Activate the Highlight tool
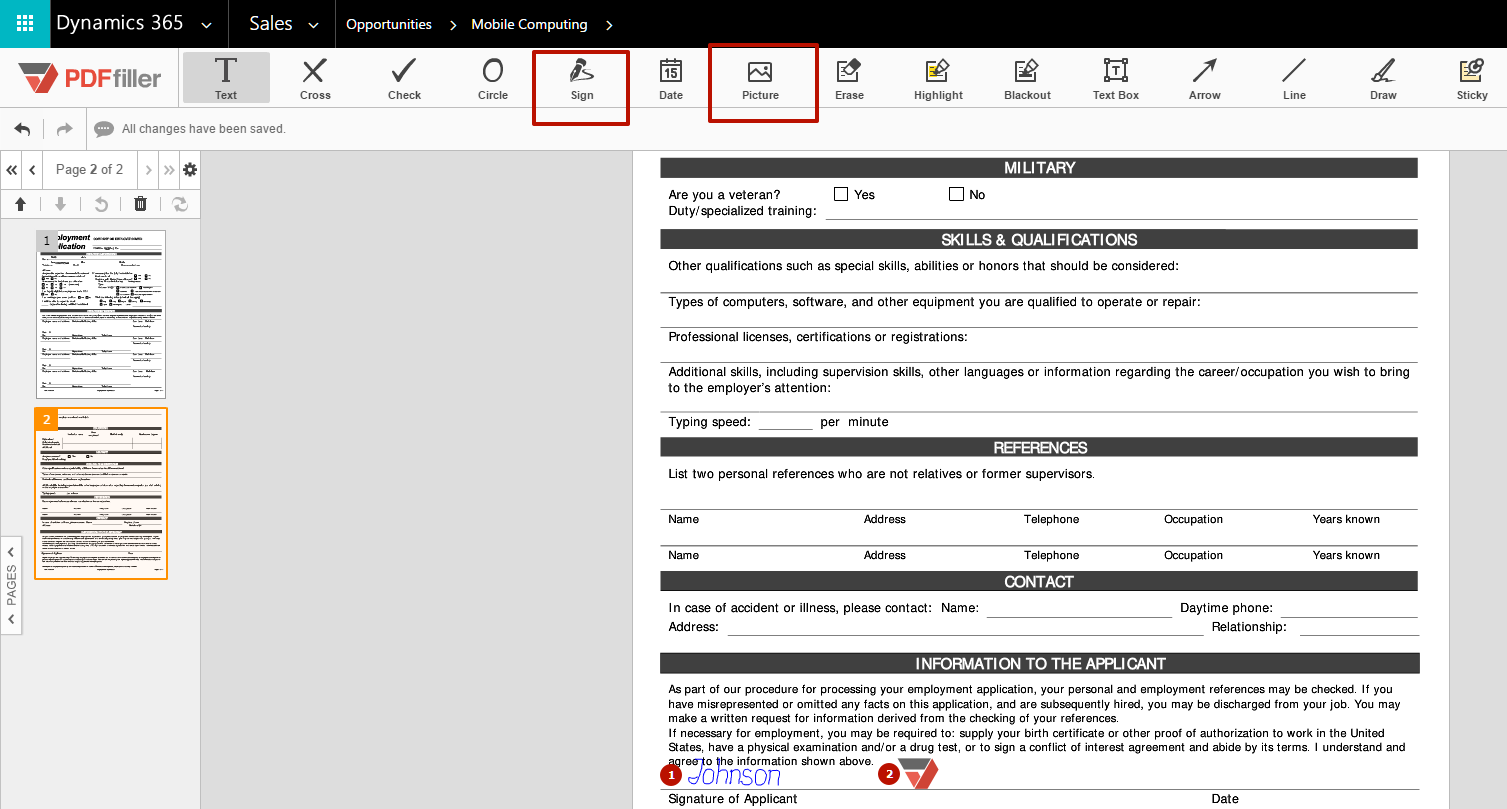 [x=938, y=78]
